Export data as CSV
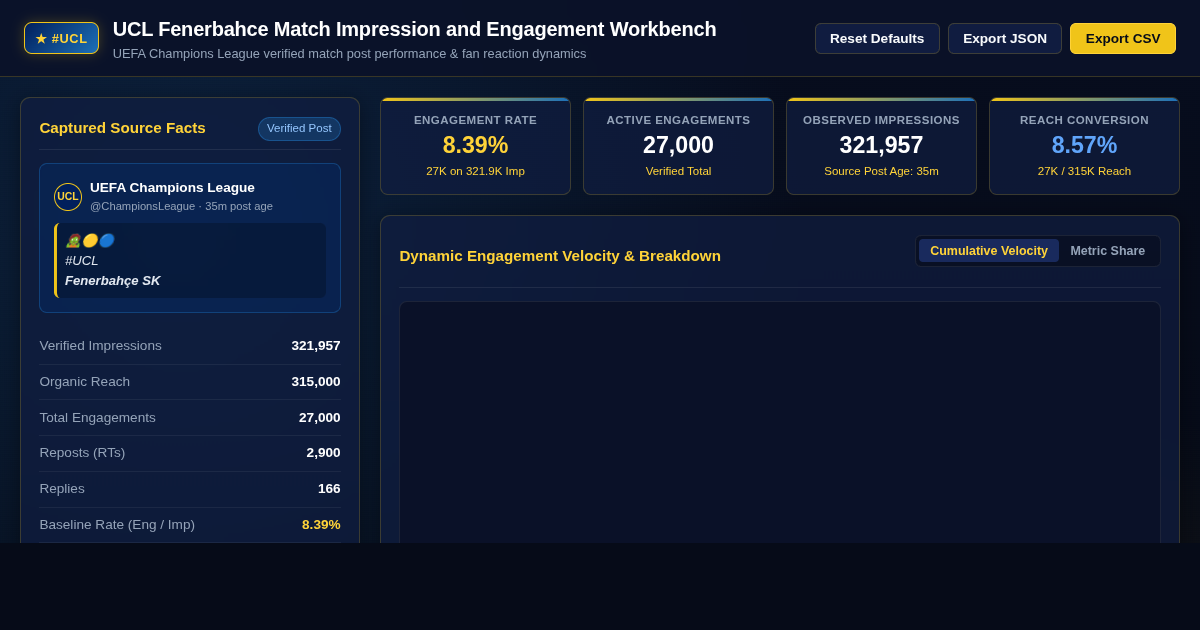1200x630 pixels. tap(1123, 38)
